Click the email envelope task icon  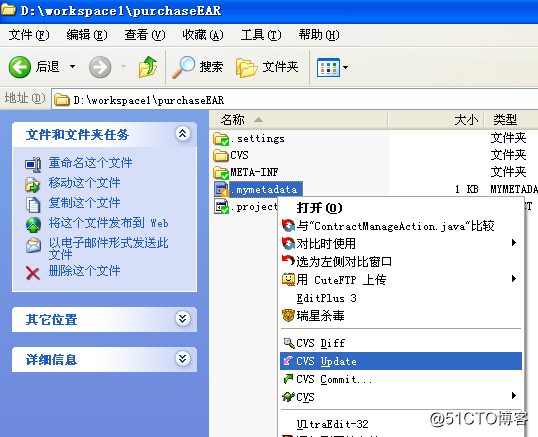[33, 245]
